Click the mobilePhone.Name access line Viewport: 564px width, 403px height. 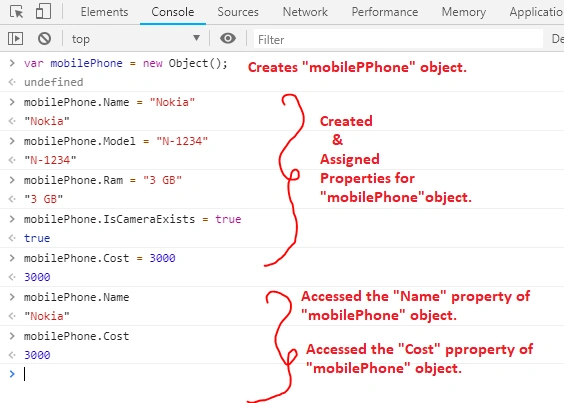coord(76,297)
